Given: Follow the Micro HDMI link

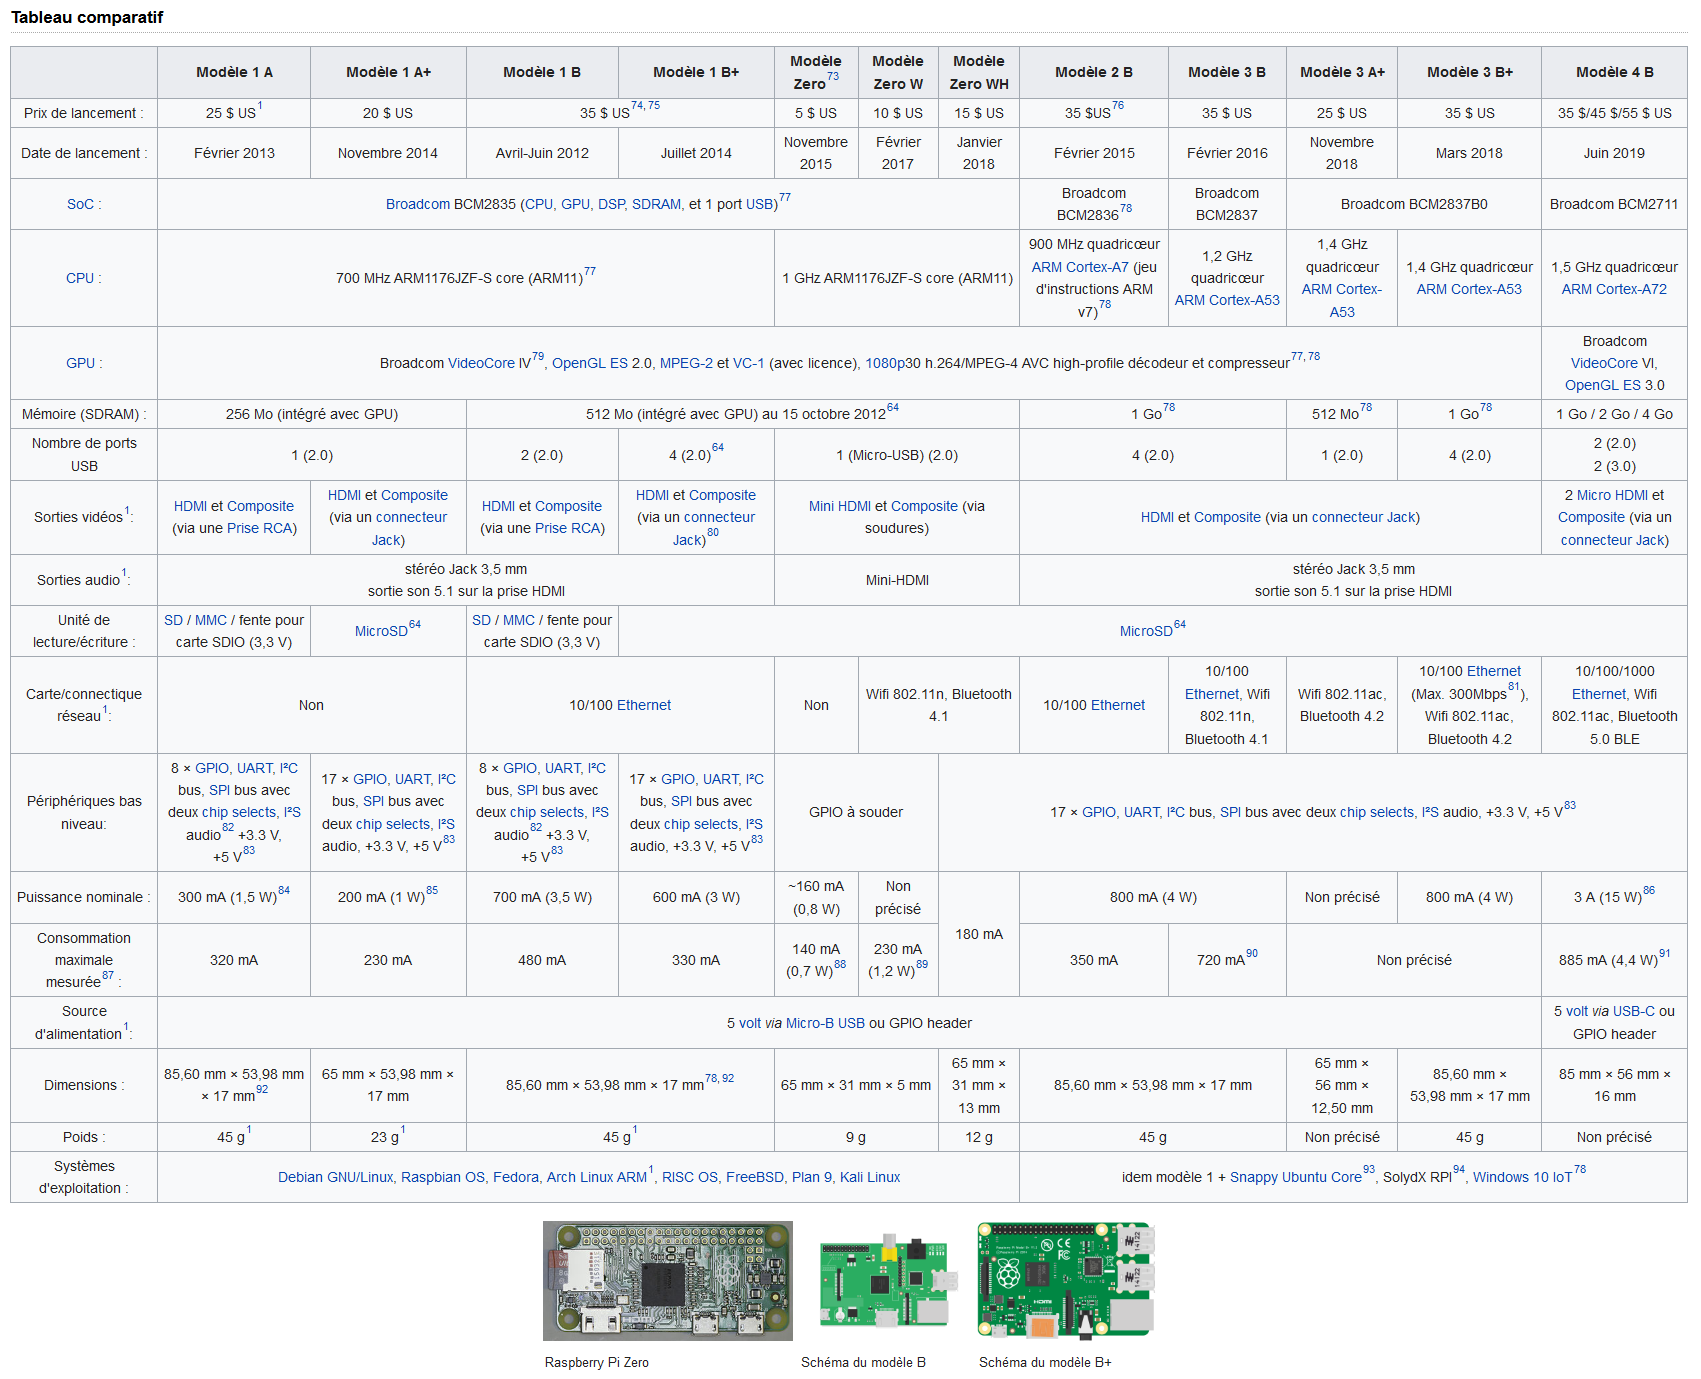Looking at the screenshot, I should [1612, 495].
